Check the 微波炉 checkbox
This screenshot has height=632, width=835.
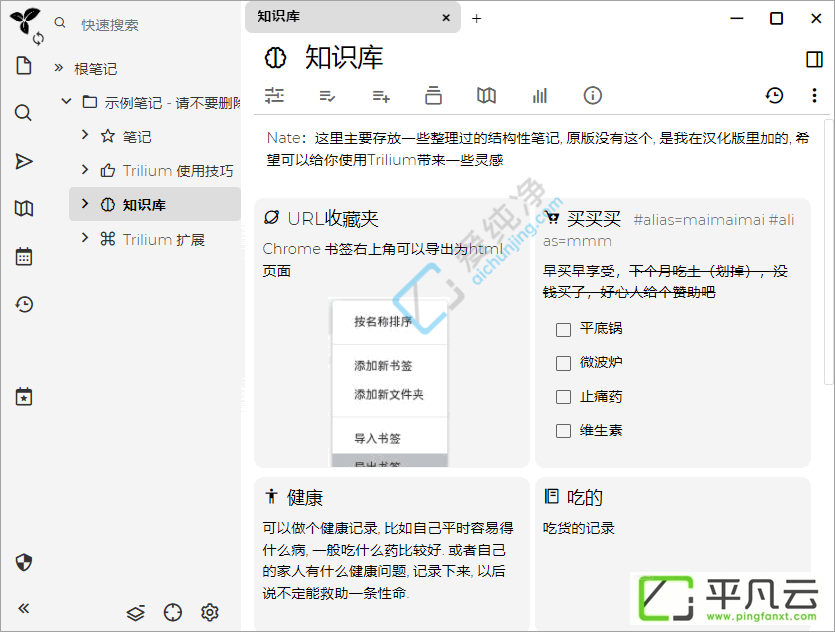click(x=563, y=363)
